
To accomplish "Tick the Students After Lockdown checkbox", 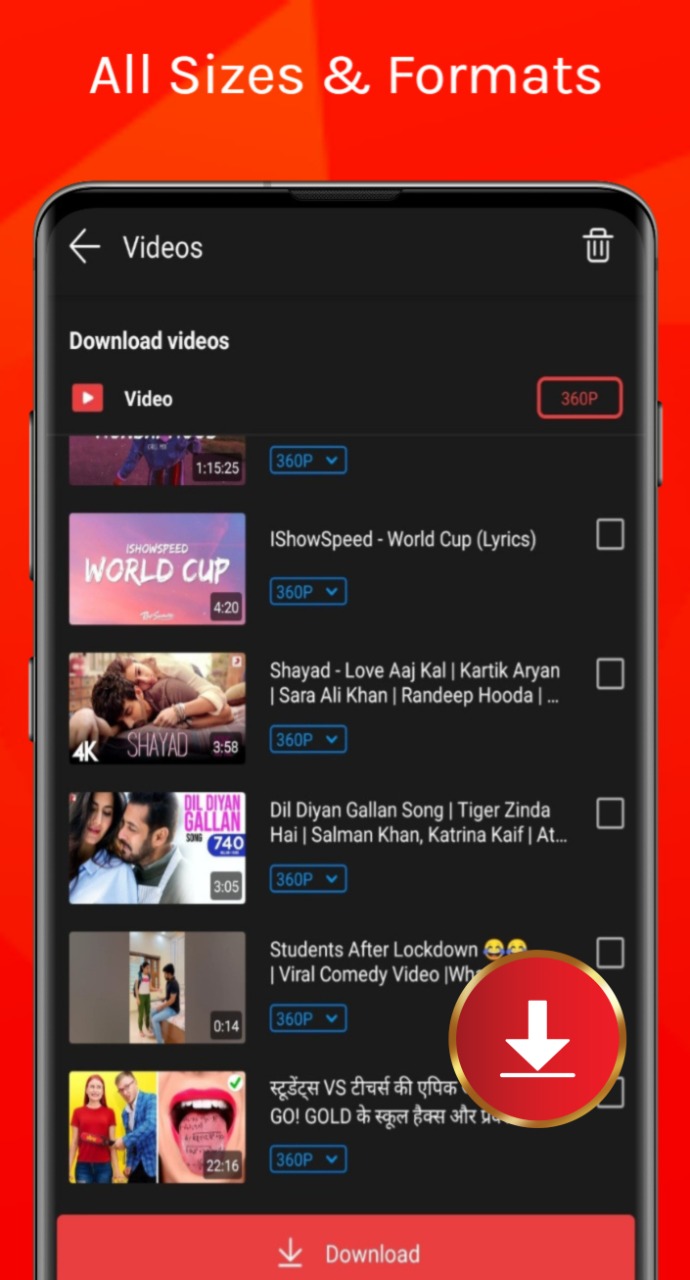I will (x=610, y=953).
